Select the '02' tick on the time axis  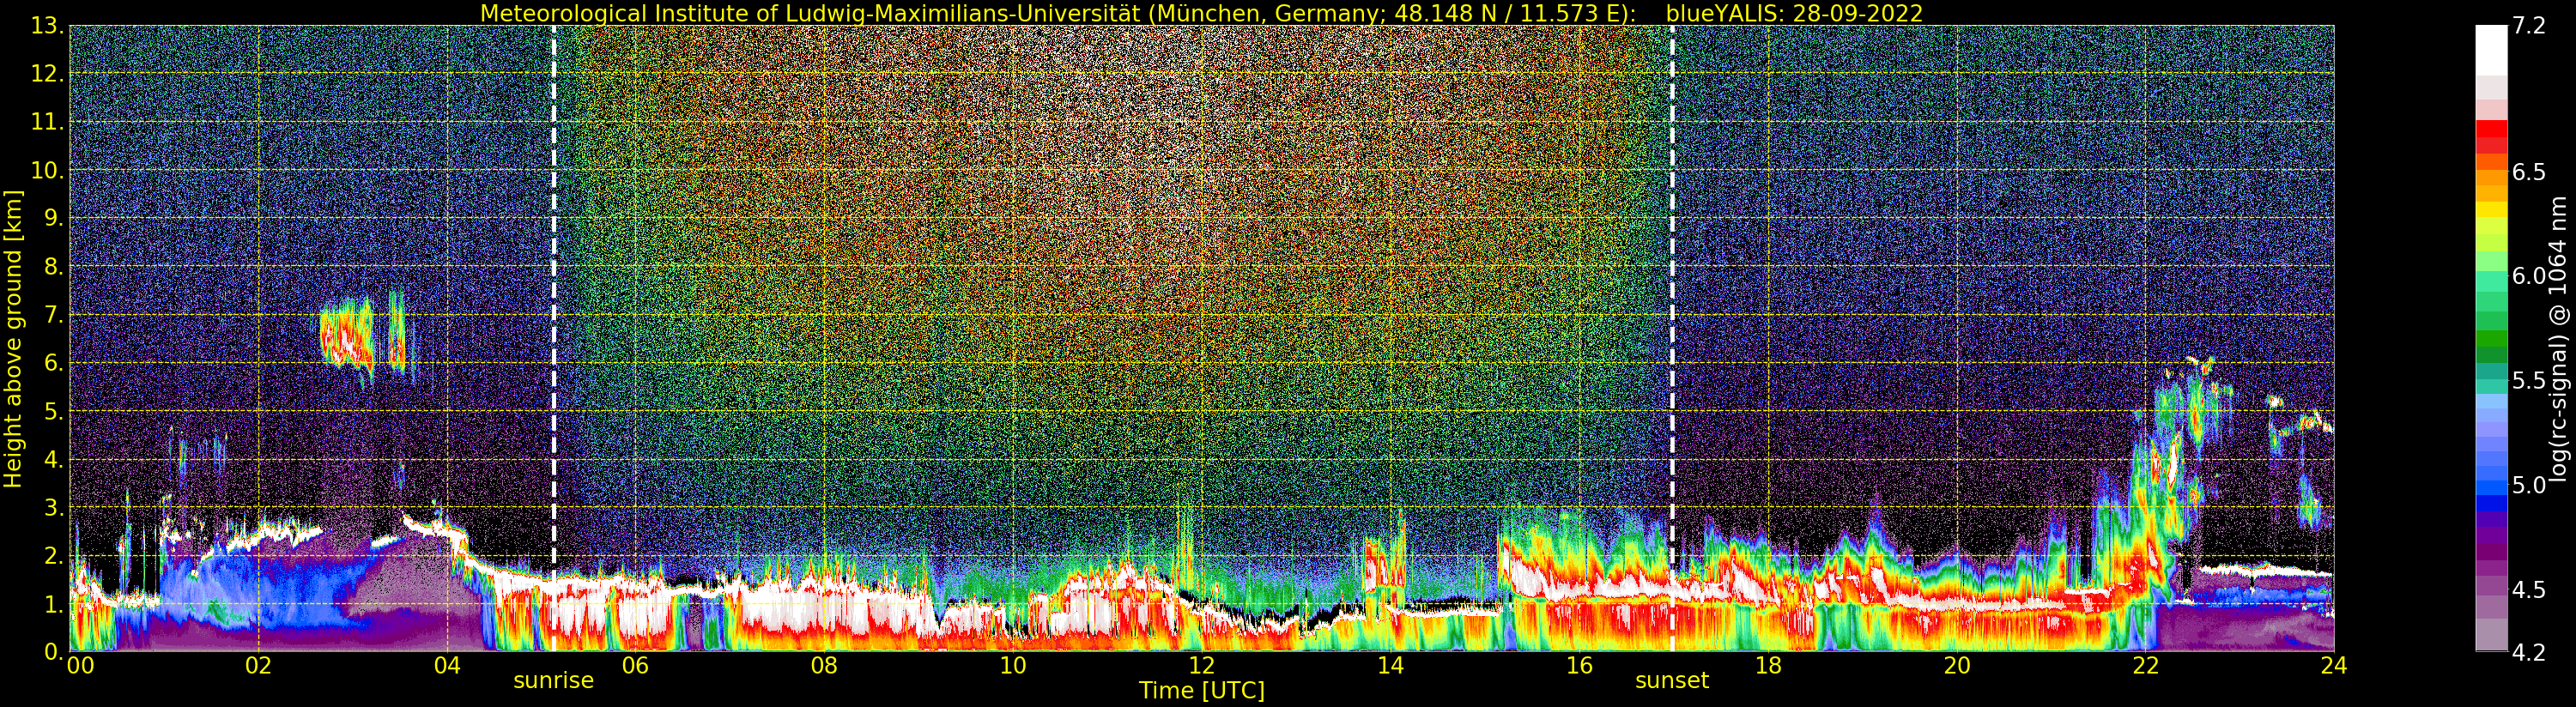258,665
